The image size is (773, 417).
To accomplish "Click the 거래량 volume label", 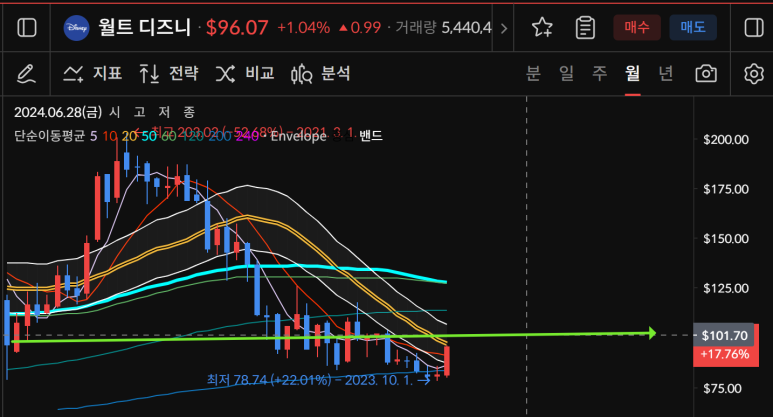I will point(416,28).
